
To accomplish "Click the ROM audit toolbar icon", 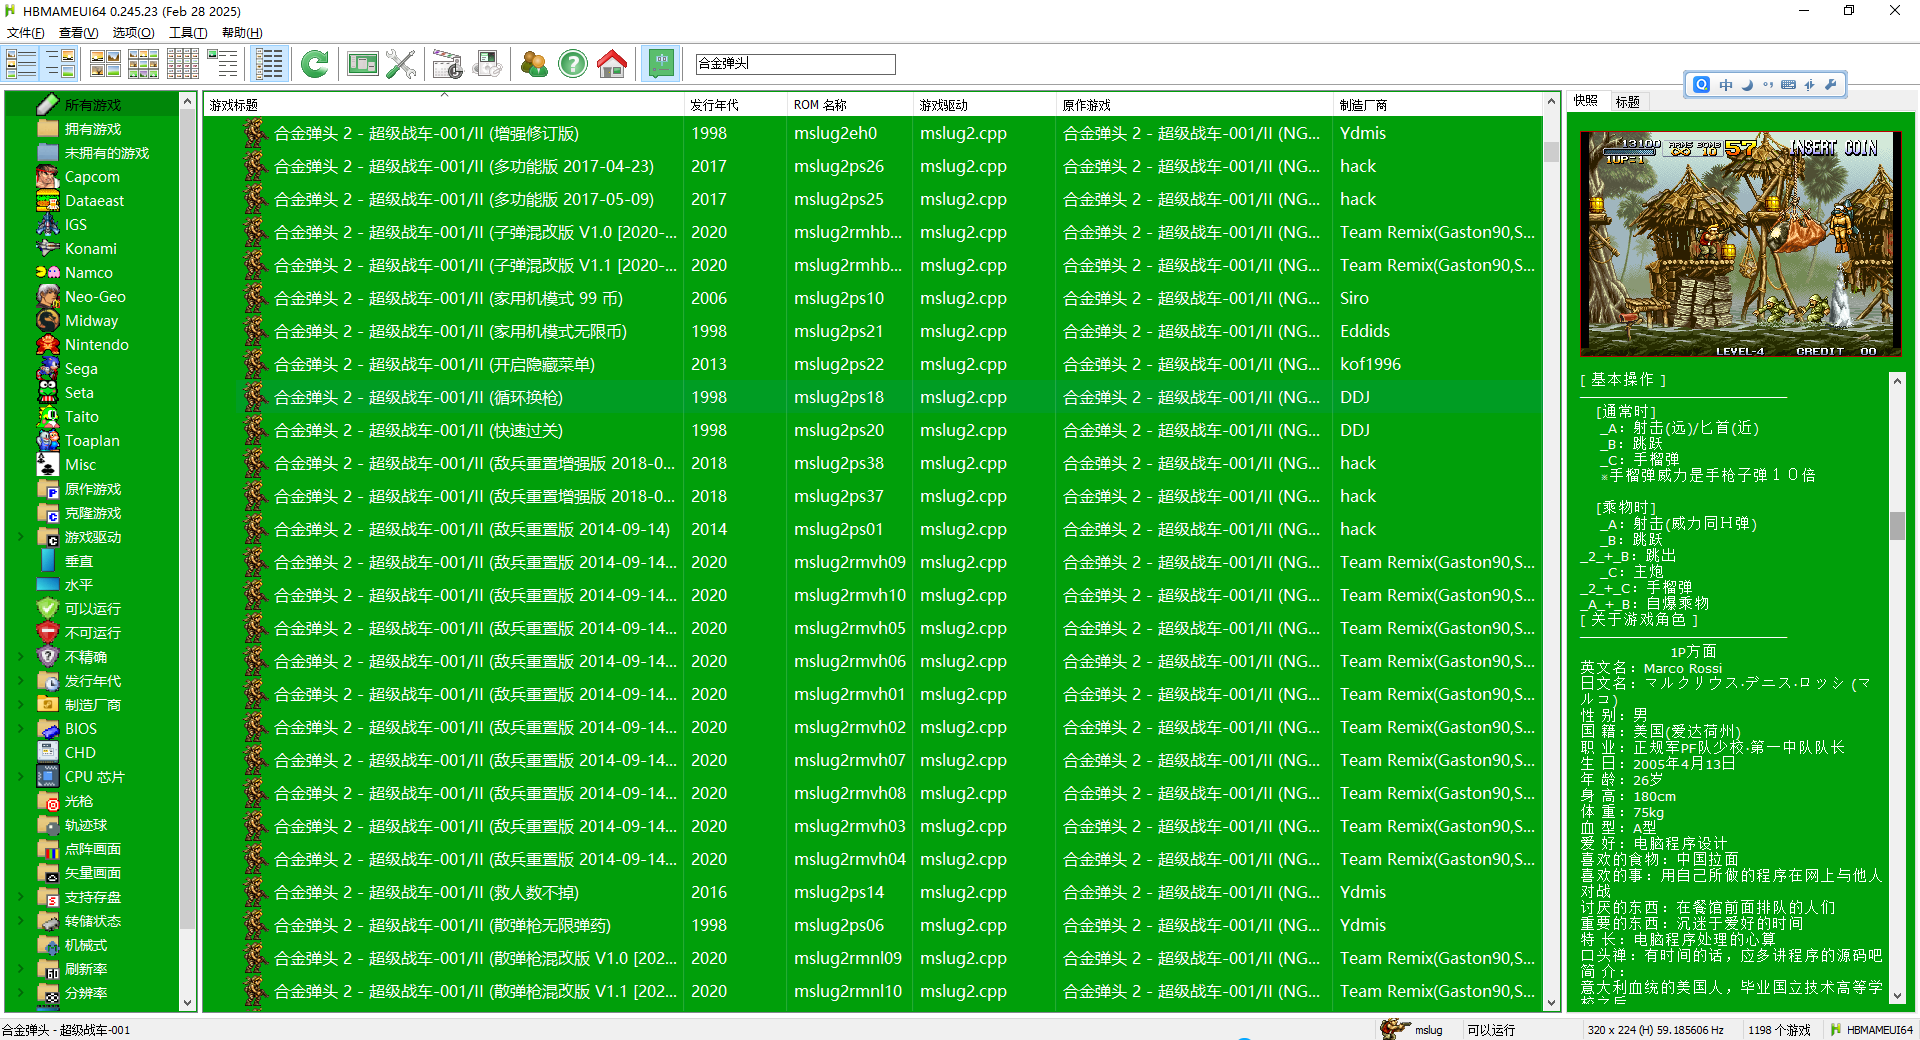I will pyautogui.click(x=487, y=63).
